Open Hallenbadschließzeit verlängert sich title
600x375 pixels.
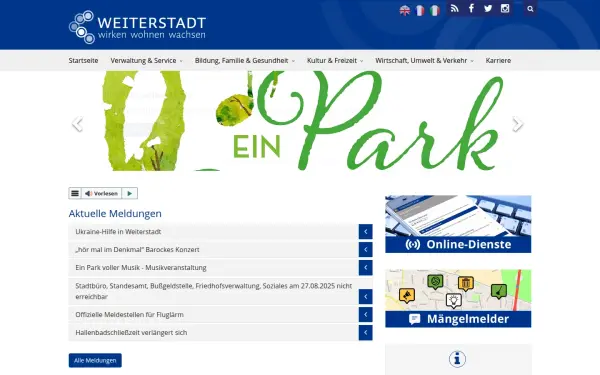click(131, 333)
